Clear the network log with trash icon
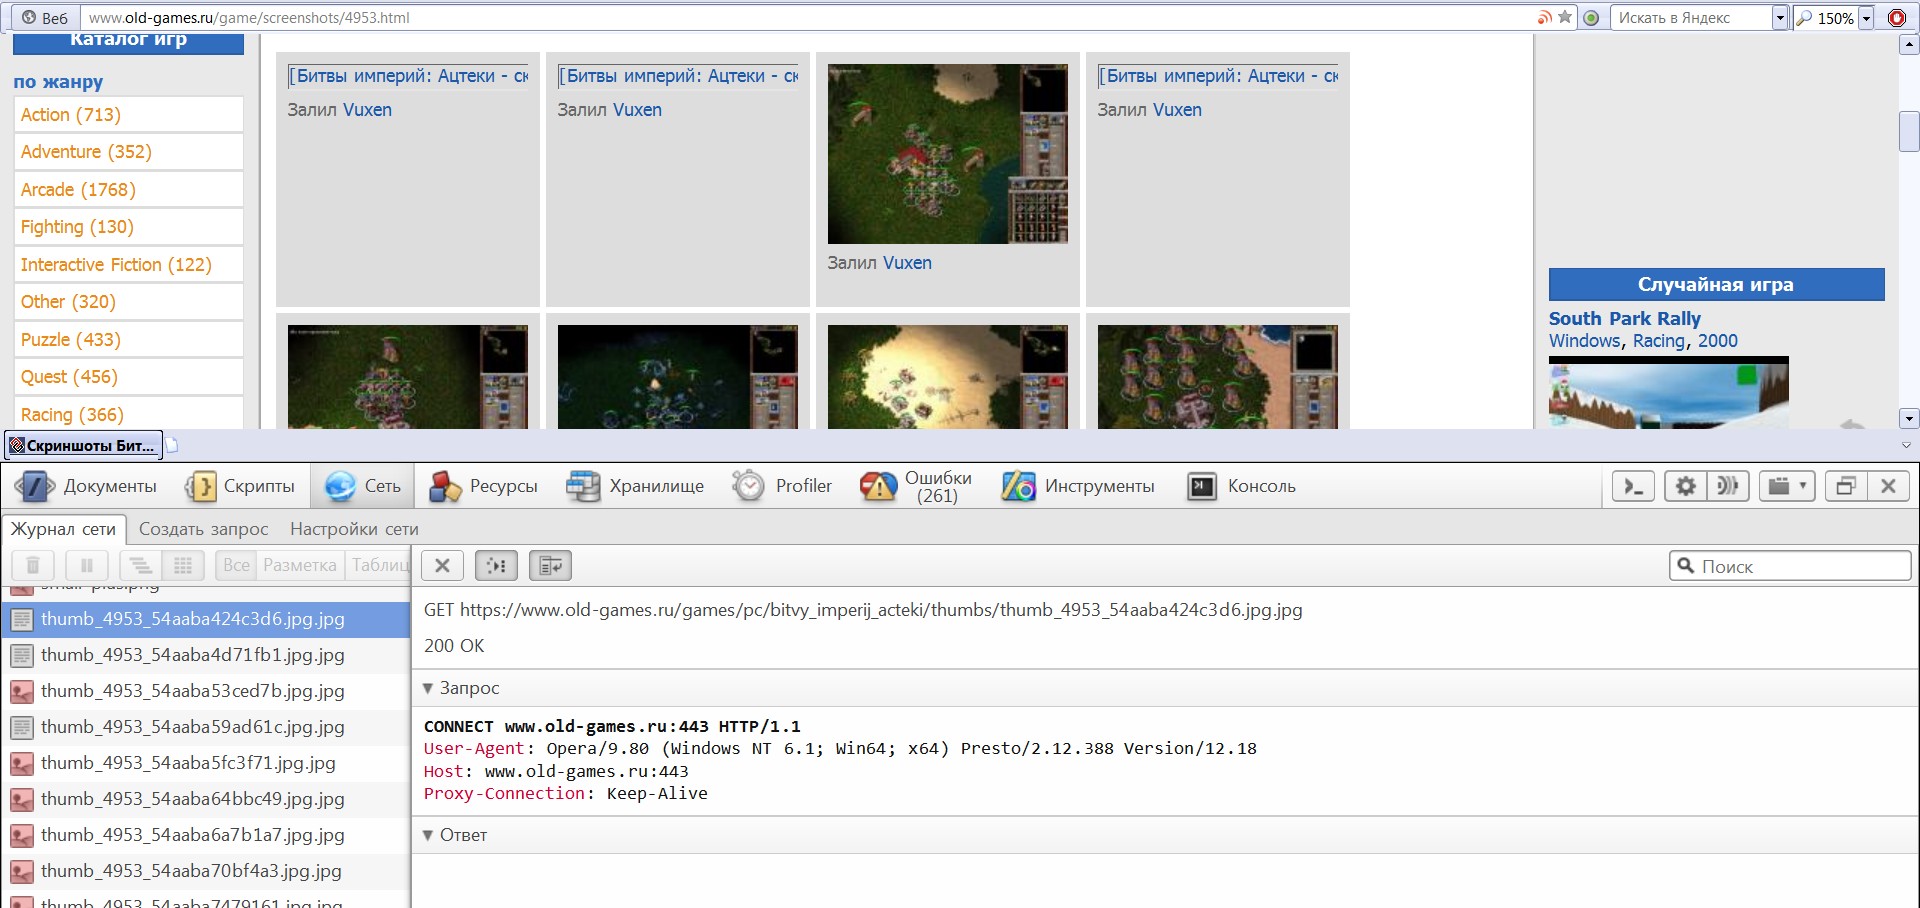This screenshot has width=1920, height=908. 33,566
